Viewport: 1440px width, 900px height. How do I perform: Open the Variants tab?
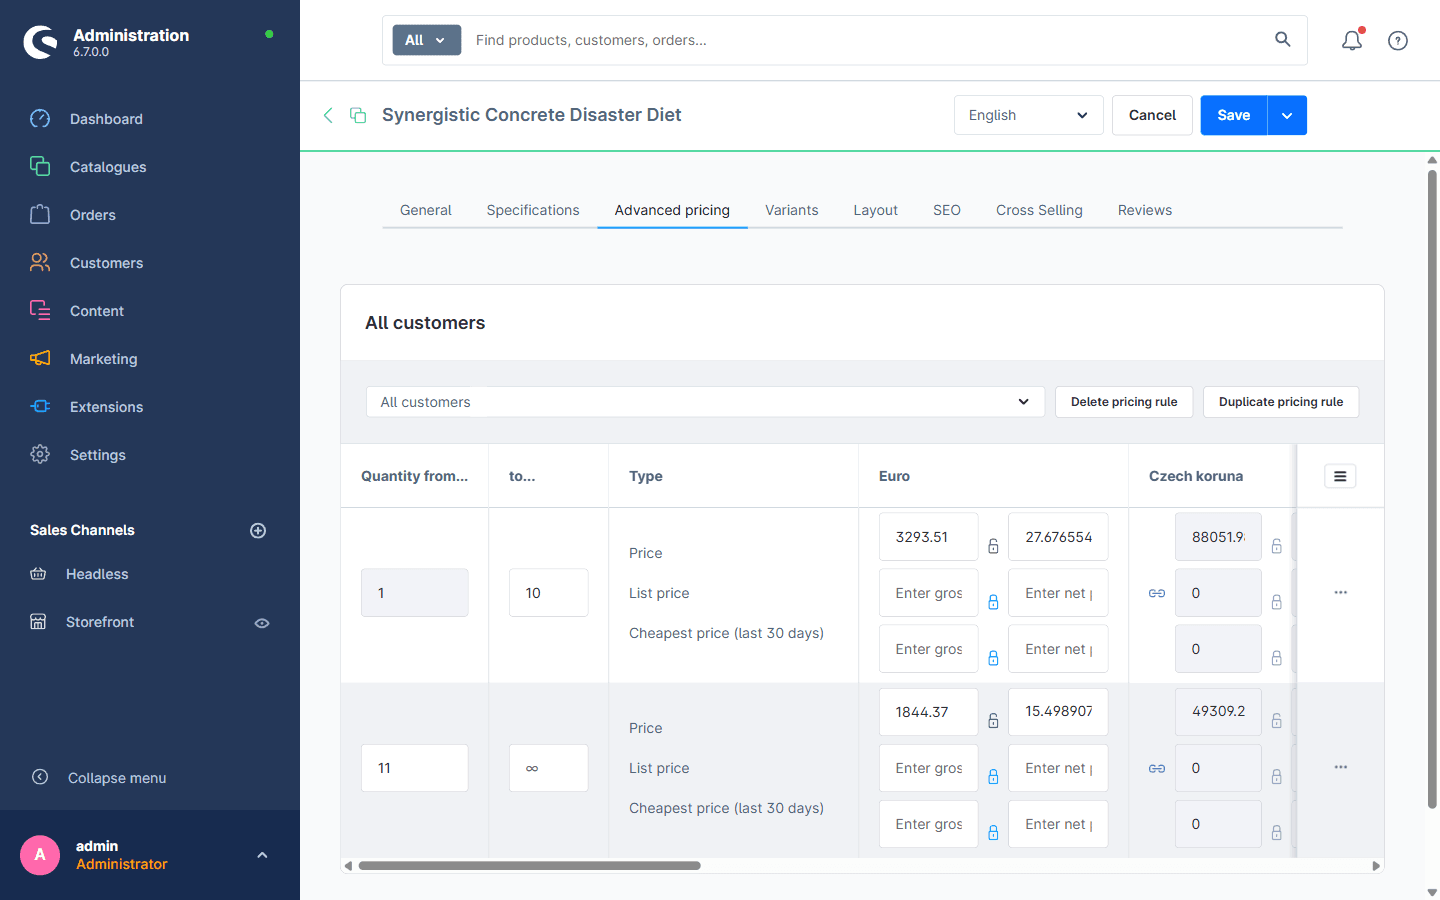(792, 210)
